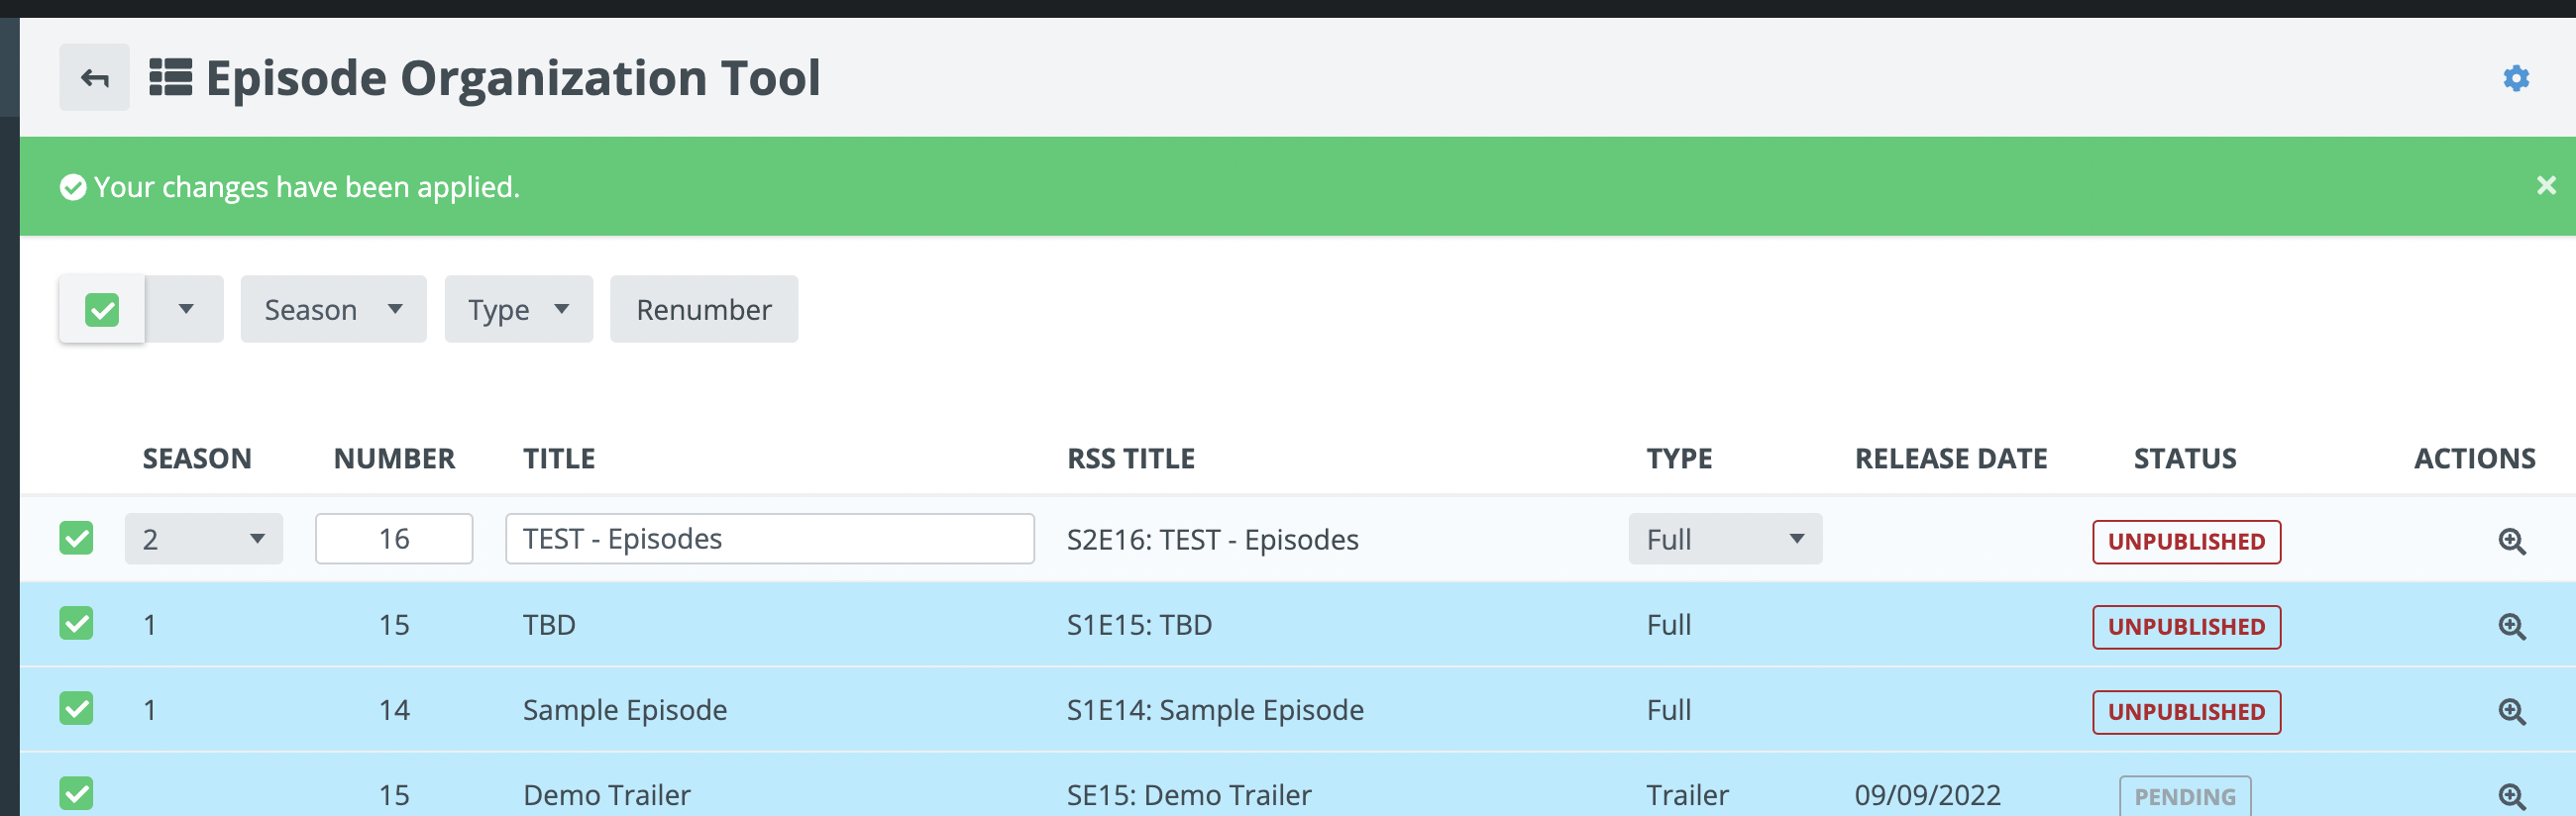Click the back arrow button

click(94, 77)
